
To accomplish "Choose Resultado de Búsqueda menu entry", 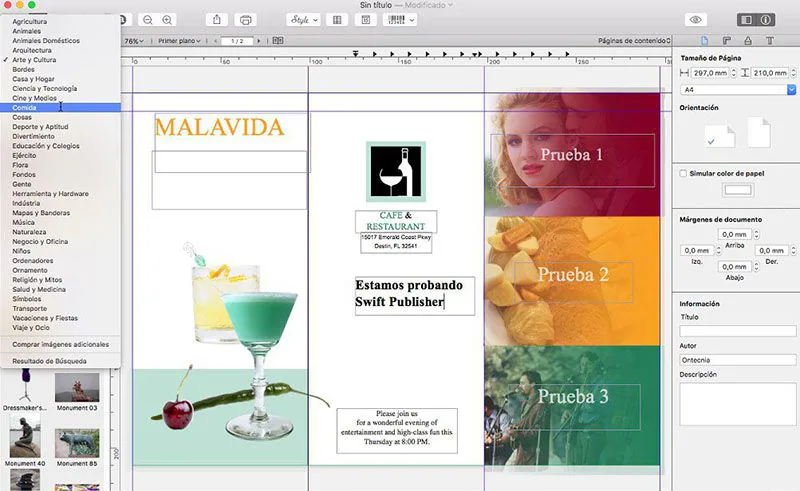I will [x=60, y=361].
